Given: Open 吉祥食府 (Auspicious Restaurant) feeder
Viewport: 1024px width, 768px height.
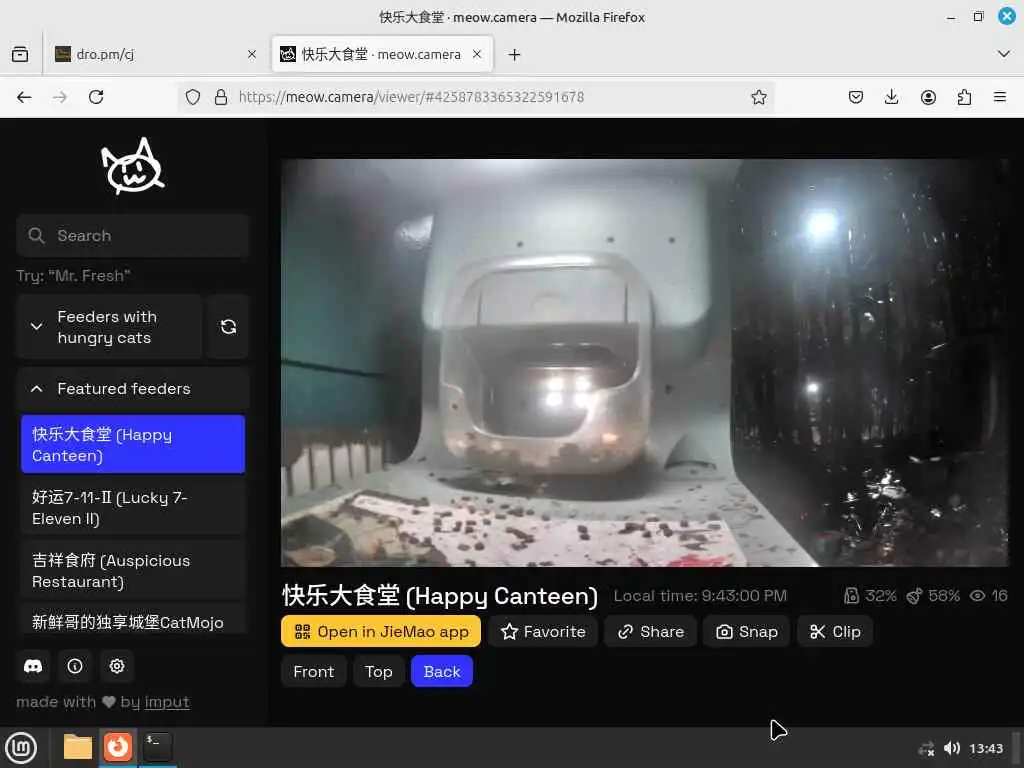Looking at the screenshot, I should tap(133, 571).
